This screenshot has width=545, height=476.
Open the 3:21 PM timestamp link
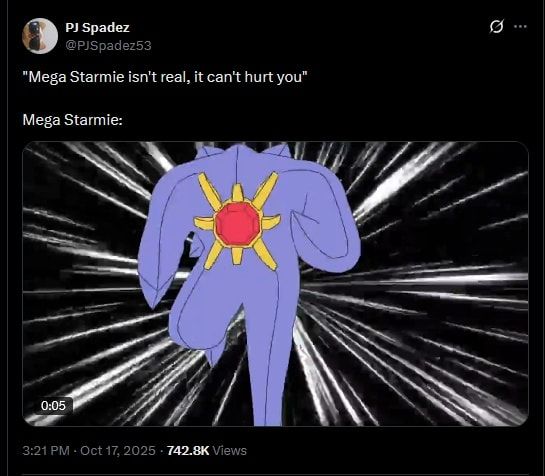[x=46, y=451]
